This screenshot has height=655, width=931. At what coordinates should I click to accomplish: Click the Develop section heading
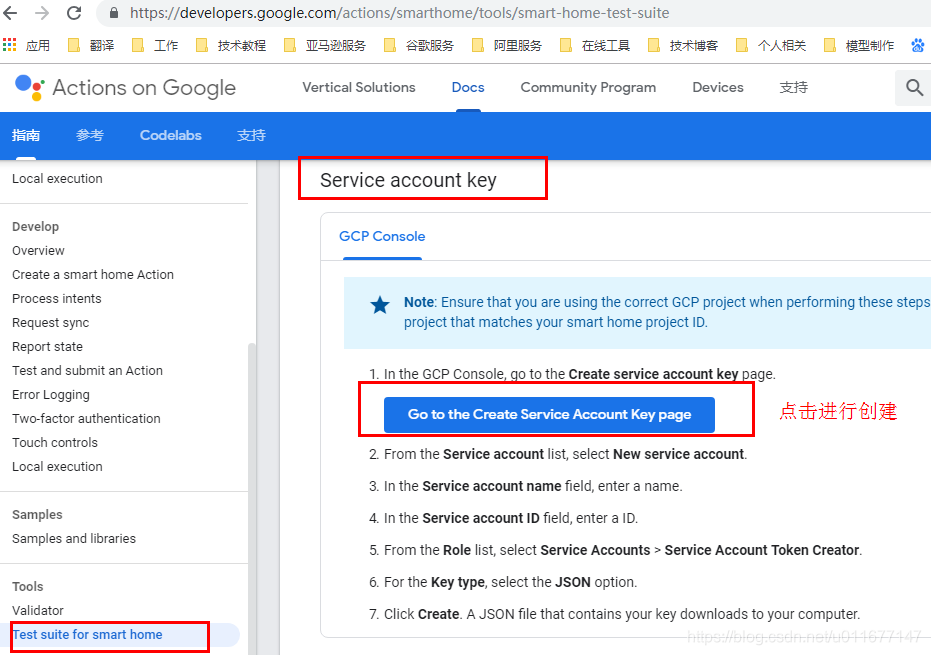pyautogui.click(x=35, y=227)
